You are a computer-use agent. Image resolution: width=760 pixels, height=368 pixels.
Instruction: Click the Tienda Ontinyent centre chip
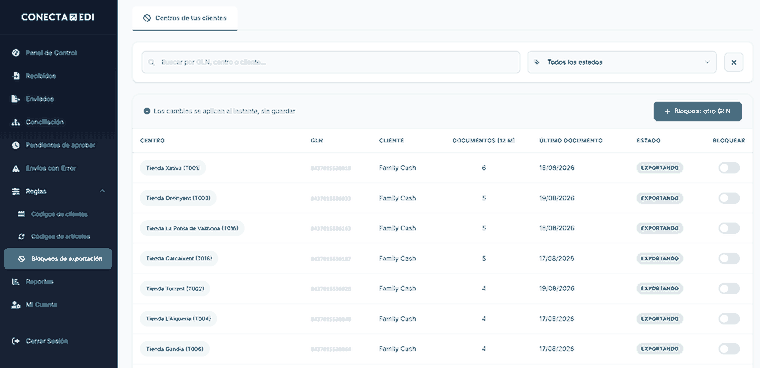(178, 198)
